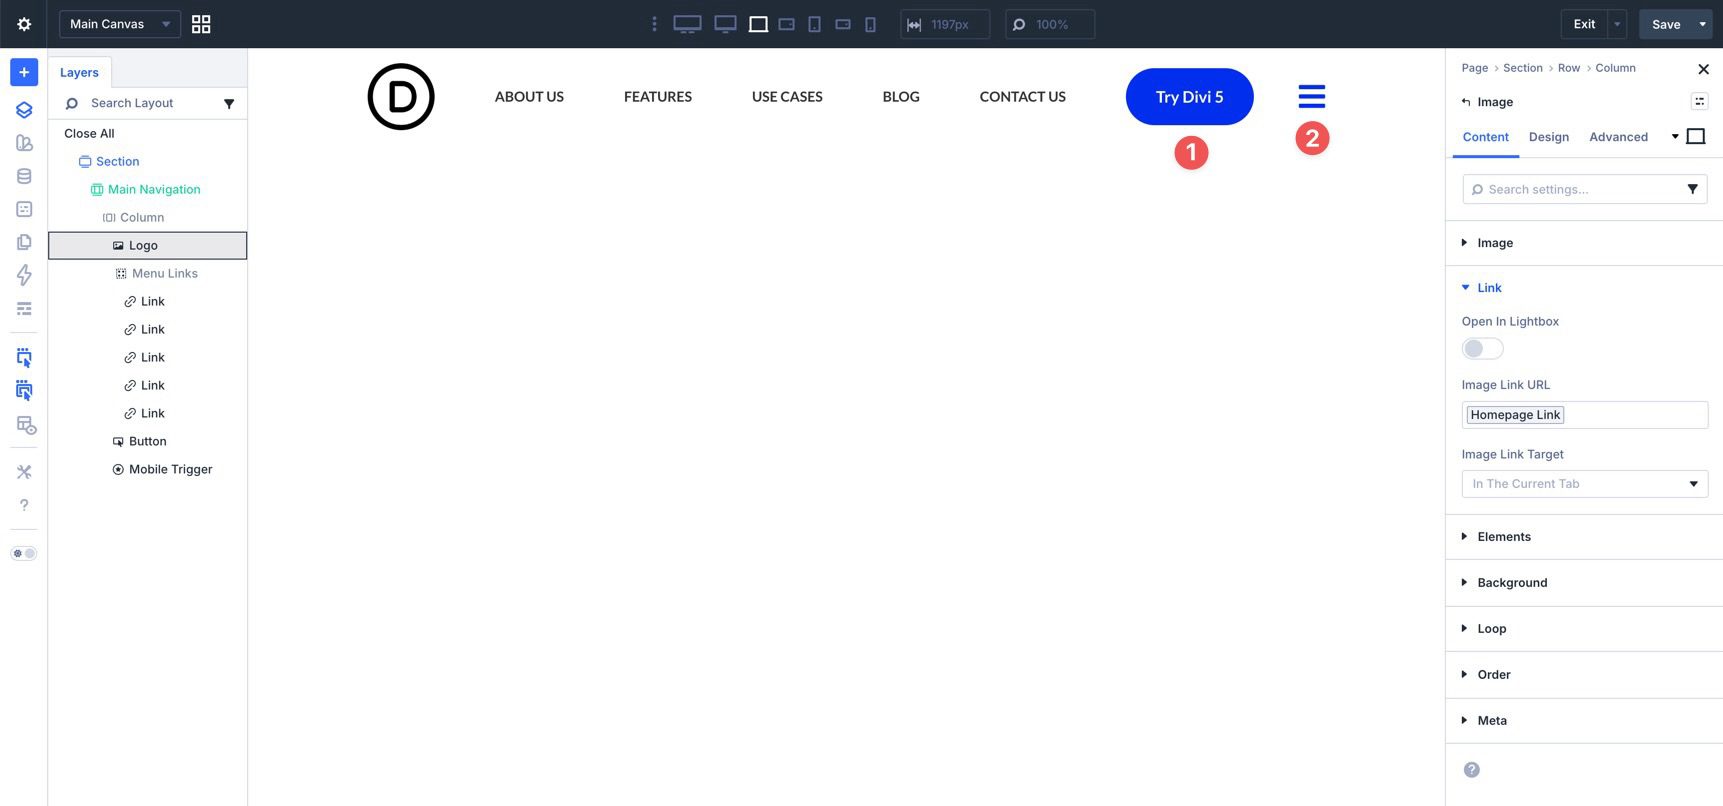The height and width of the screenshot is (806, 1723).
Task: Open the Exit dropdown arrow
Action: (x=1617, y=24)
